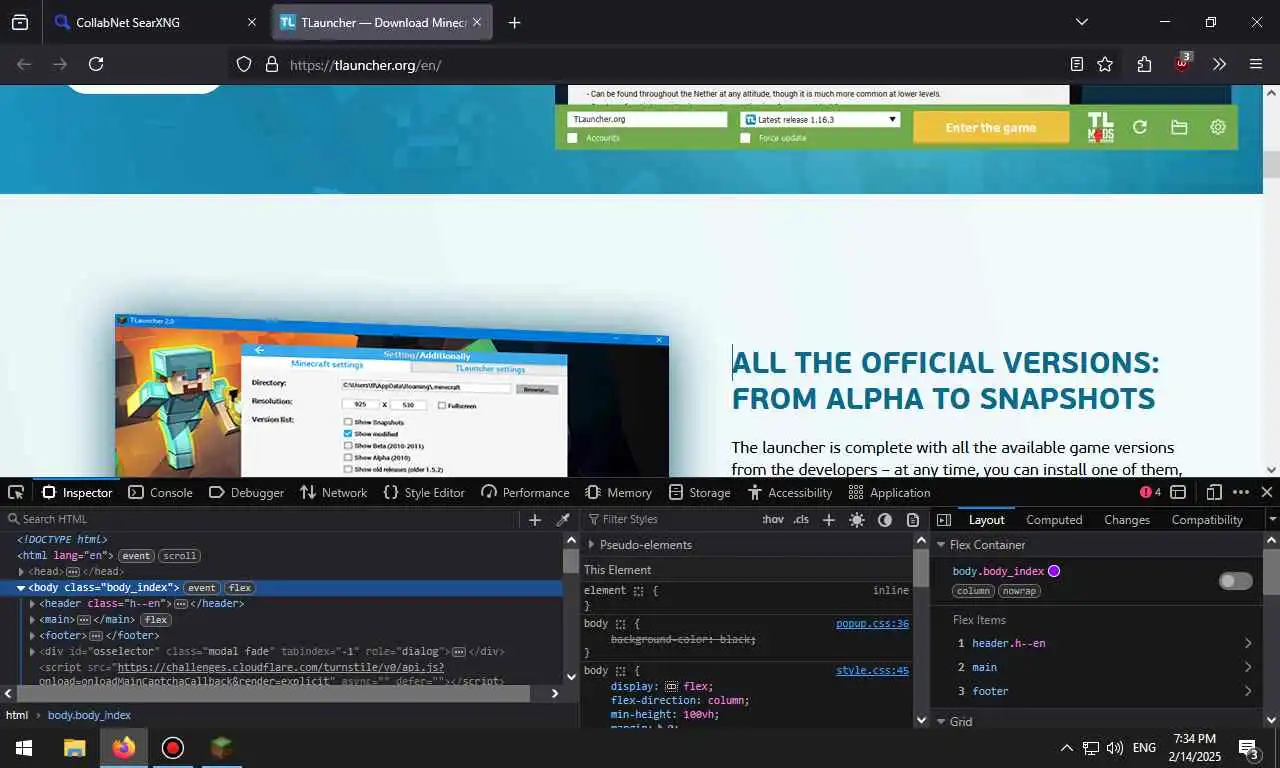Expand the footer node in markup
The width and height of the screenshot is (1280, 768).
[32, 636]
